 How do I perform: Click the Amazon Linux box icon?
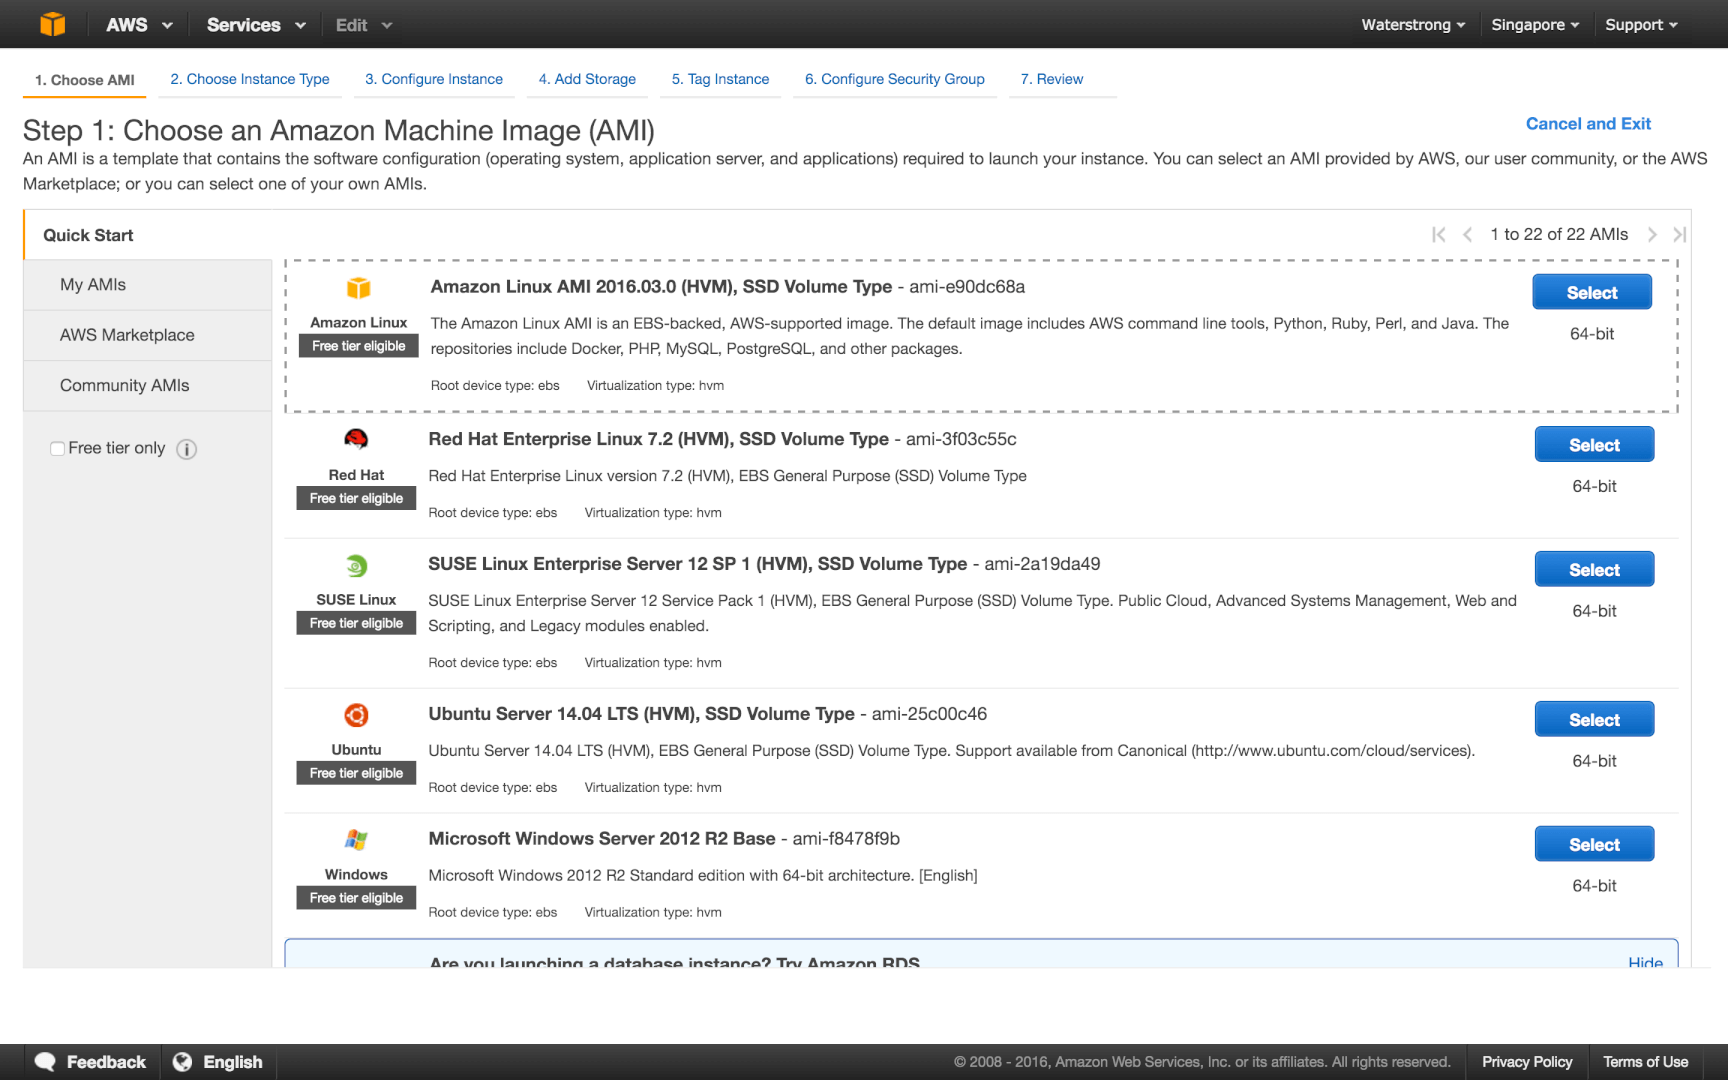coord(359,288)
